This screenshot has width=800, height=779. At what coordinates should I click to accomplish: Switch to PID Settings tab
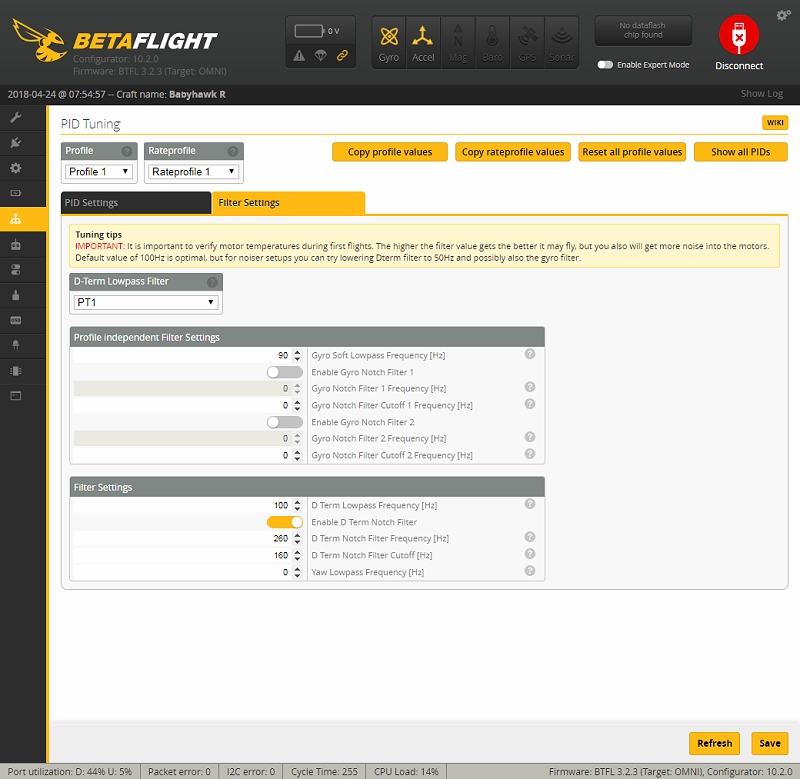[136, 203]
